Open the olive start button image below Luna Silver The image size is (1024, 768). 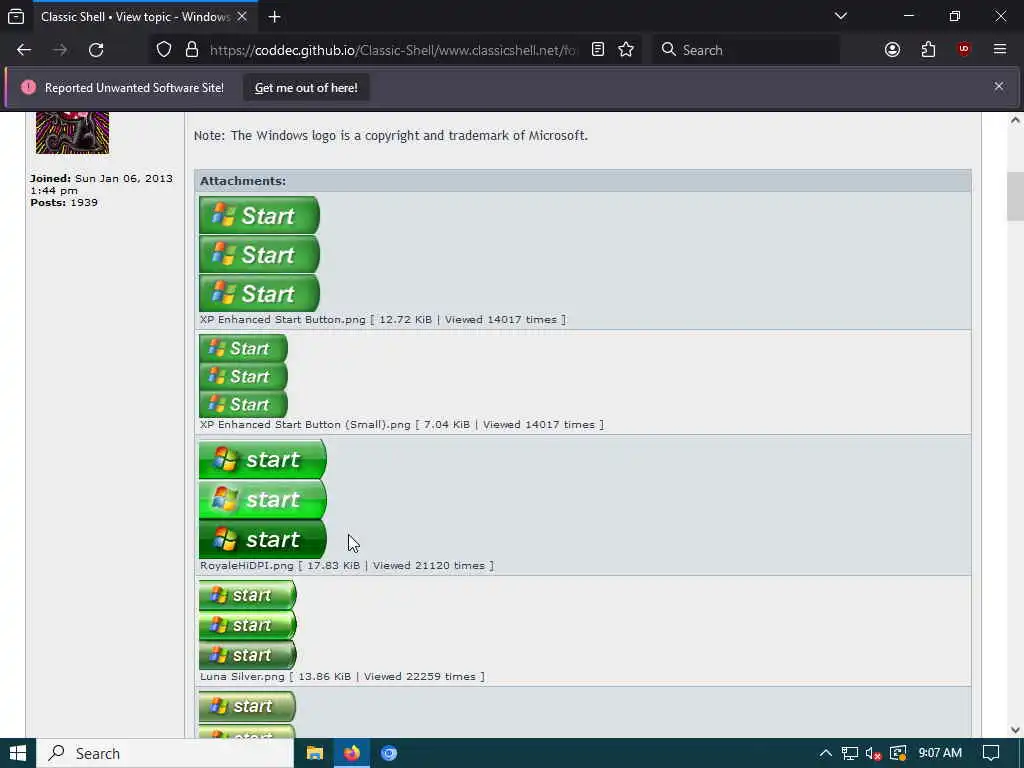(x=248, y=714)
